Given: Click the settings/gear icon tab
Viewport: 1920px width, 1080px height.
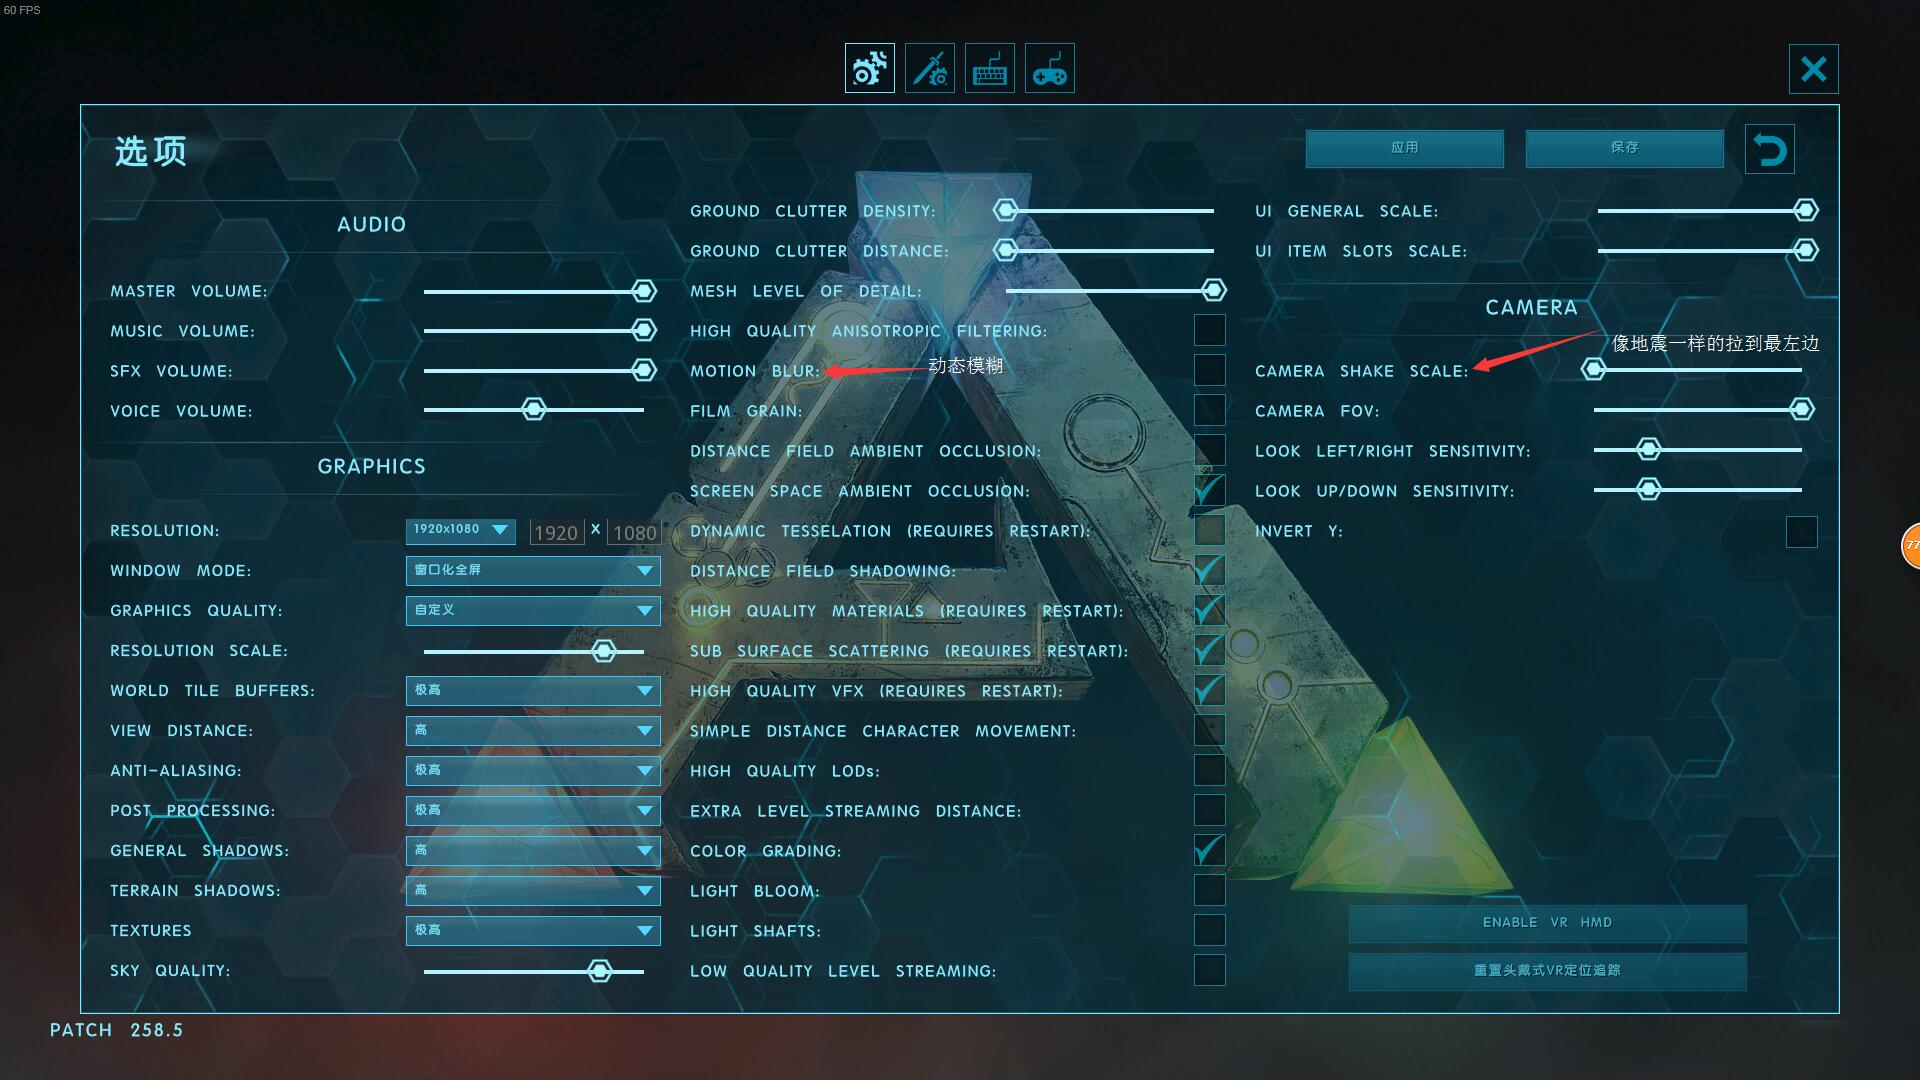Looking at the screenshot, I should 869,69.
